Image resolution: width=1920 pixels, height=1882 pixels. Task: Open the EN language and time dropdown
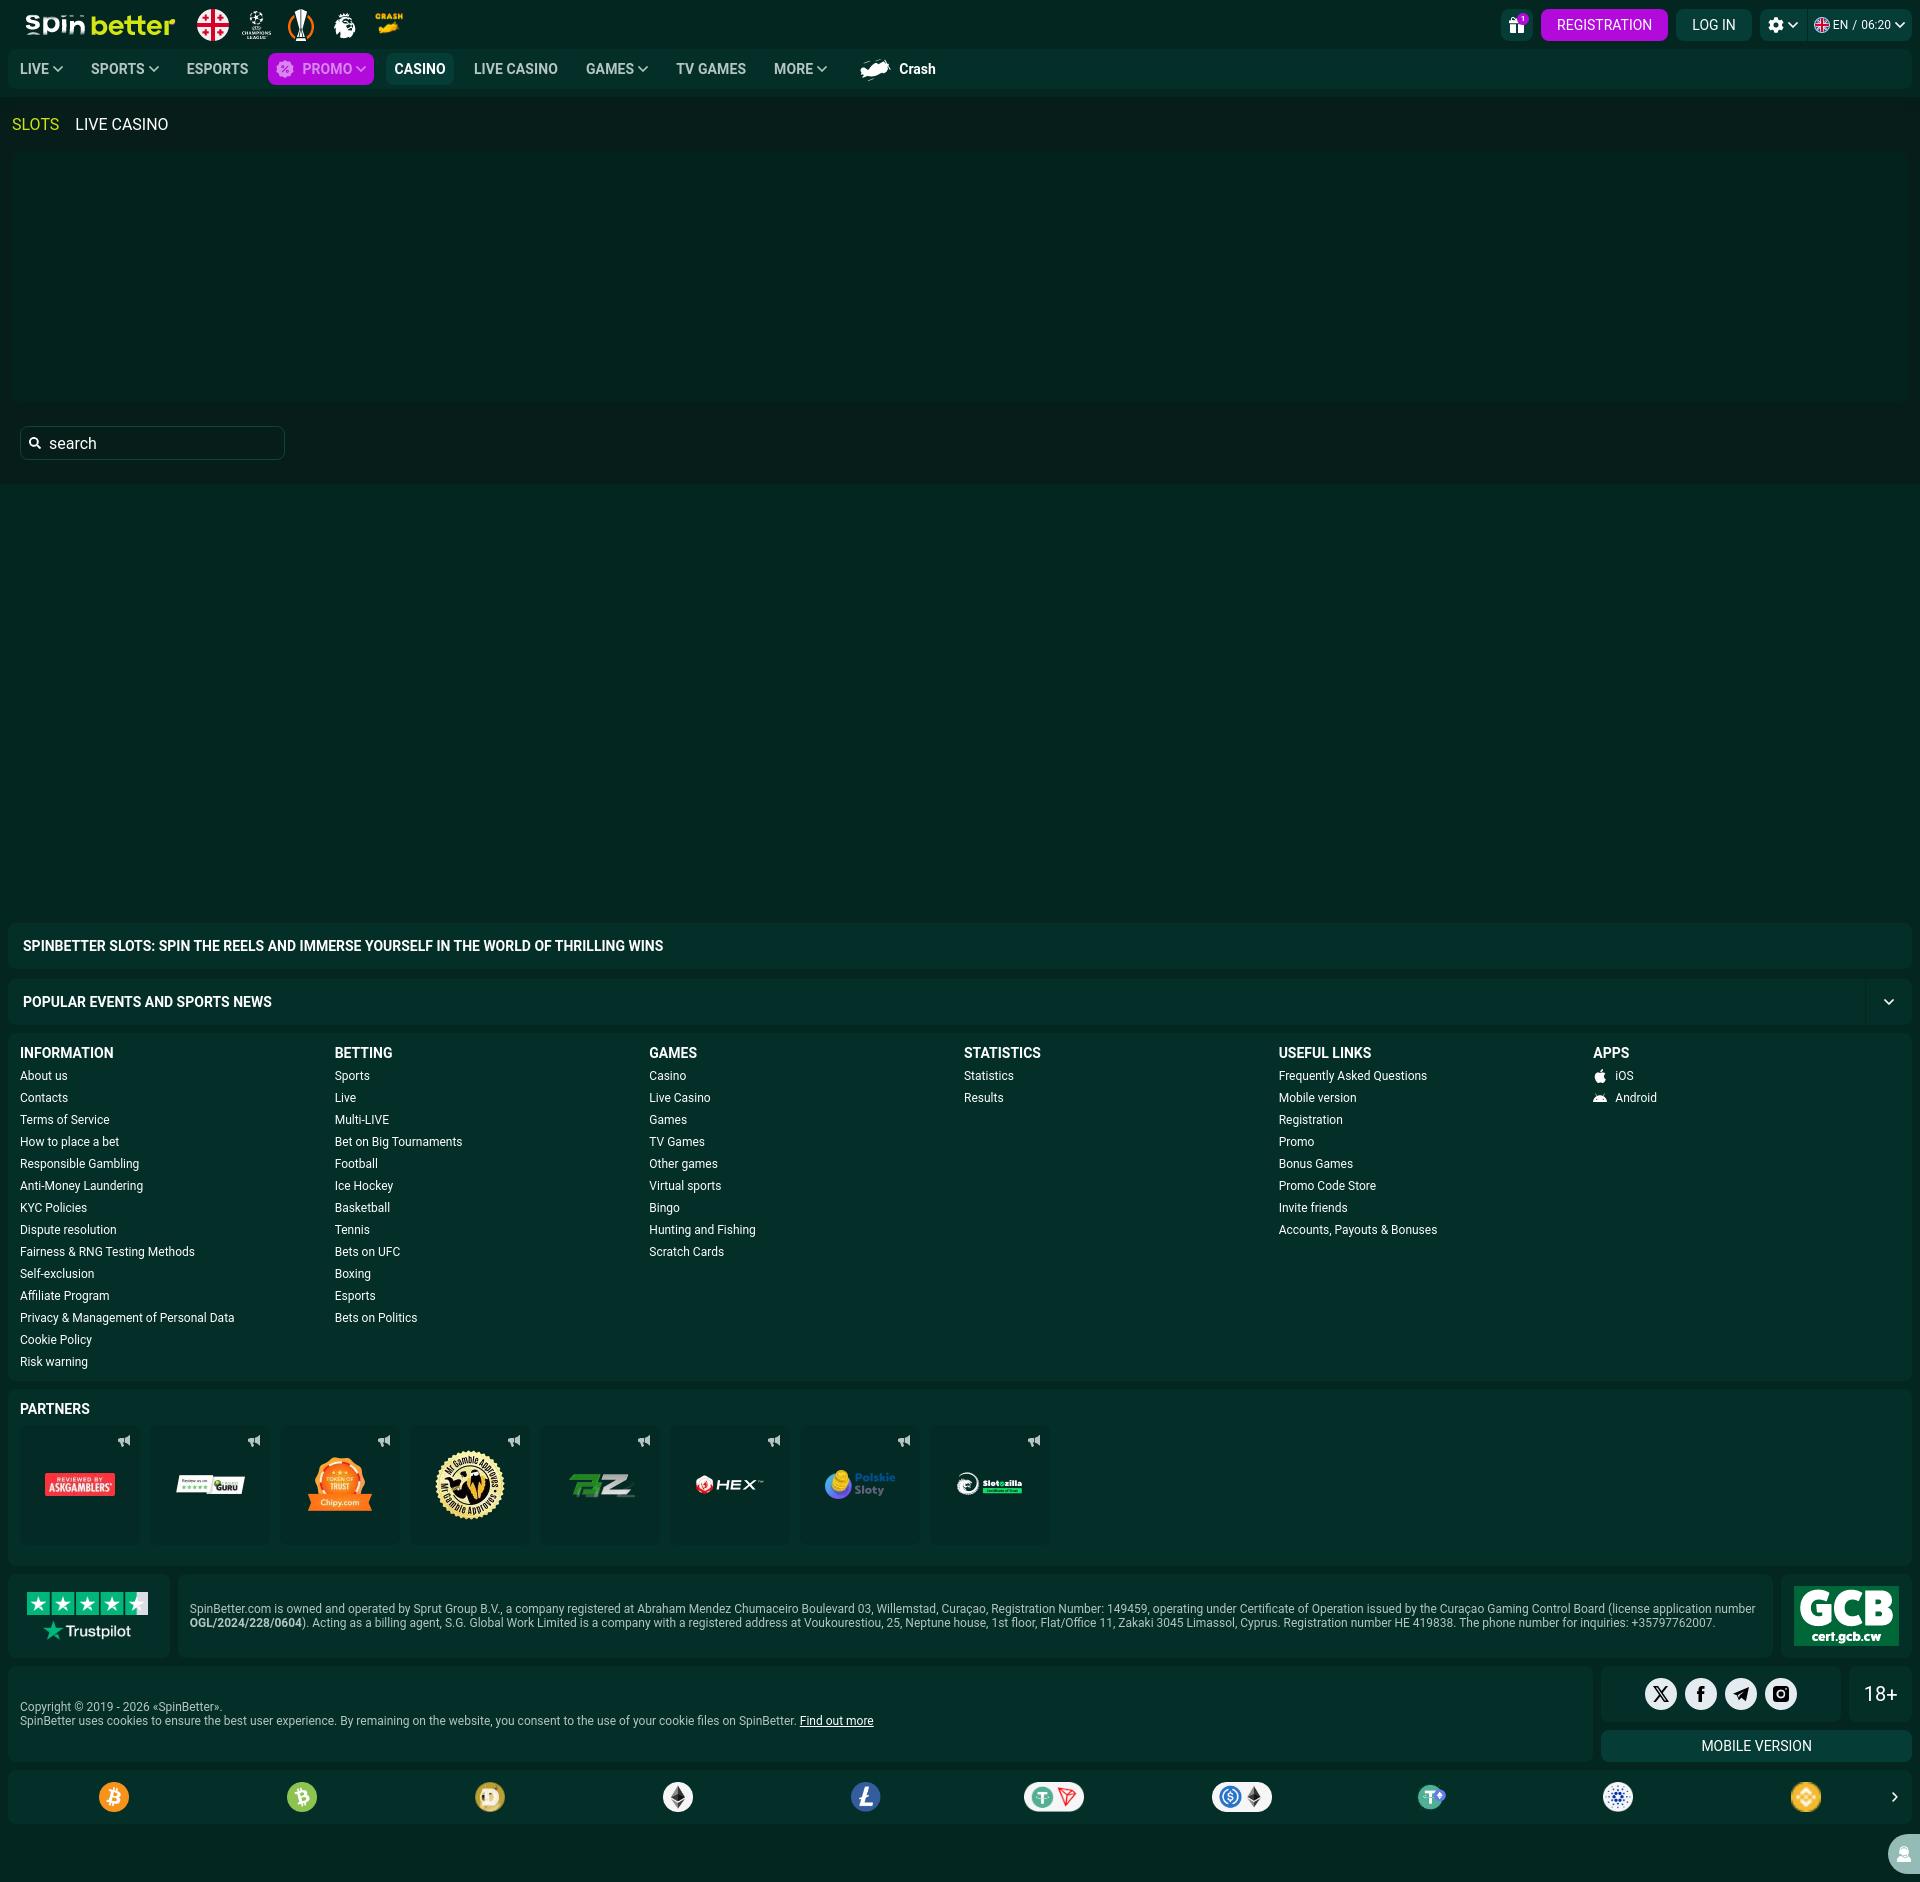click(1859, 25)
